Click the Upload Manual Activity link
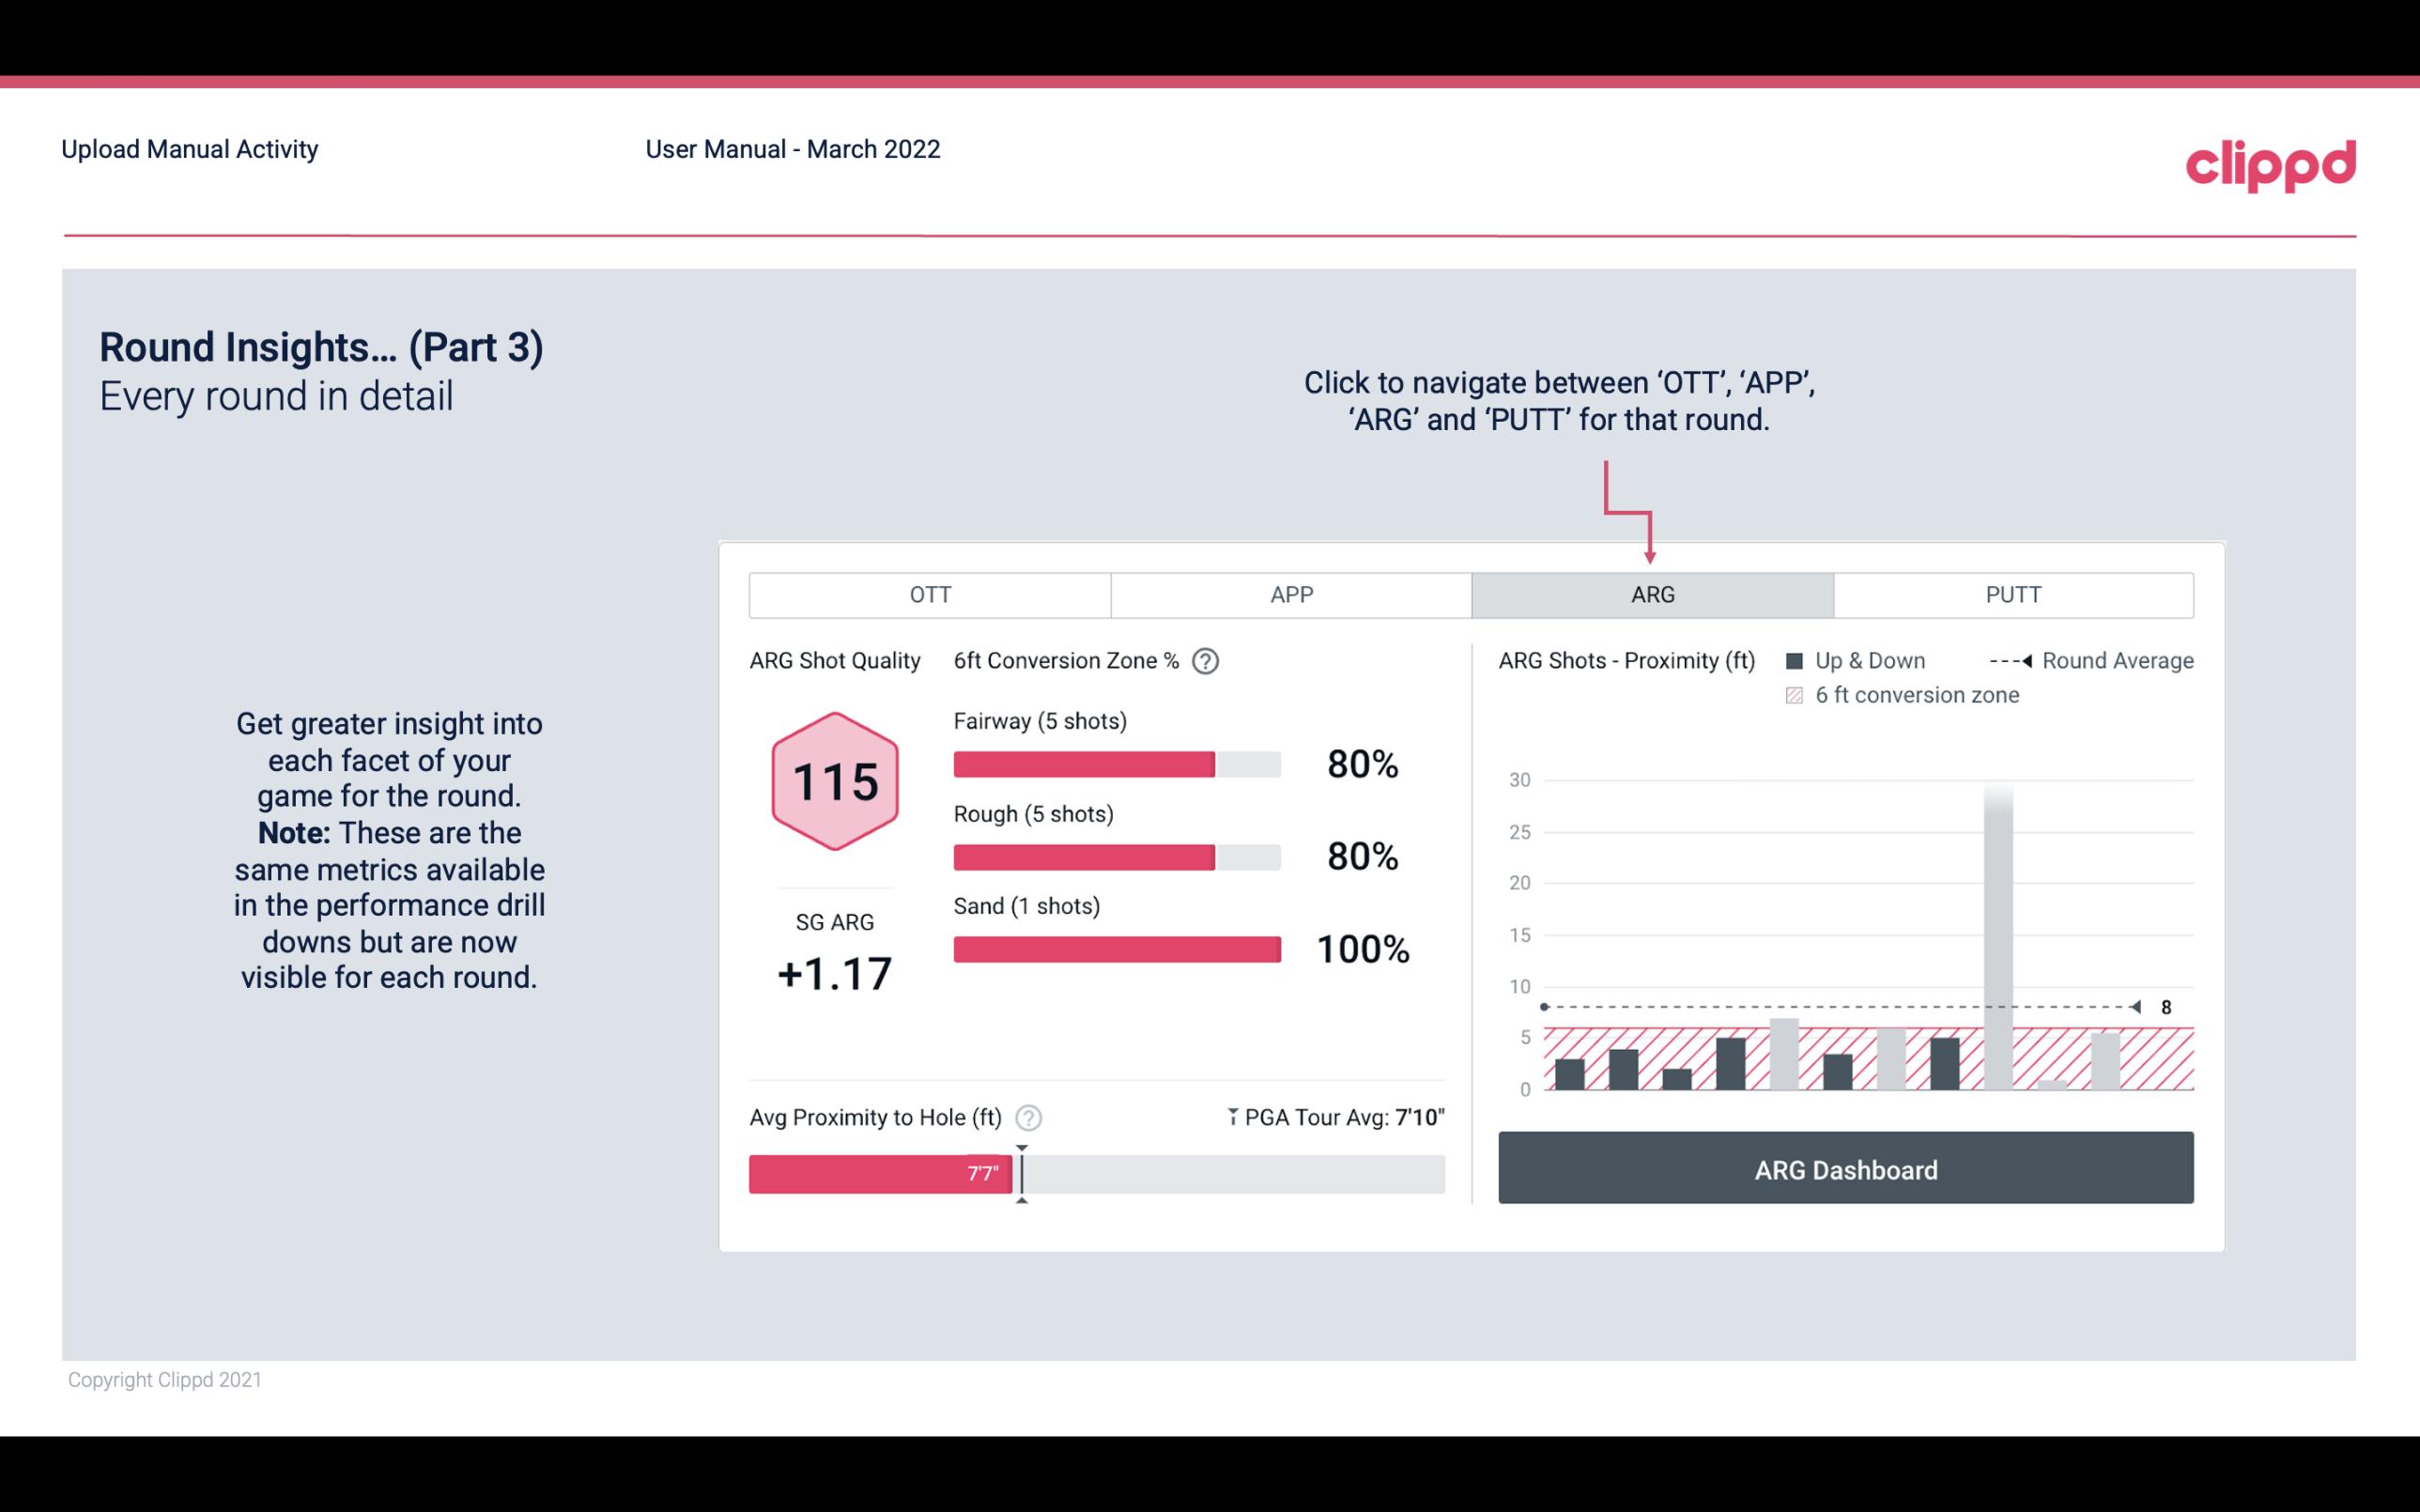 tap(188, 148)
